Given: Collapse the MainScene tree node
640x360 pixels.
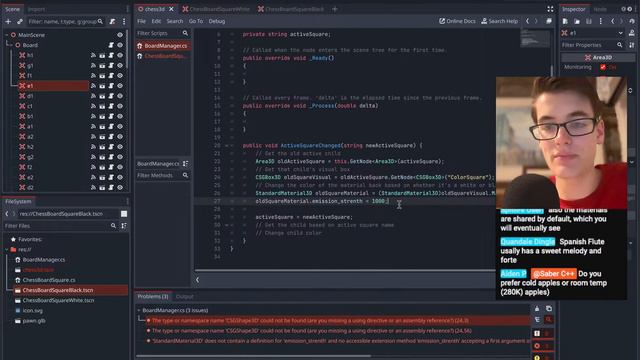Looking at the screenshot, I should point(7,35).
